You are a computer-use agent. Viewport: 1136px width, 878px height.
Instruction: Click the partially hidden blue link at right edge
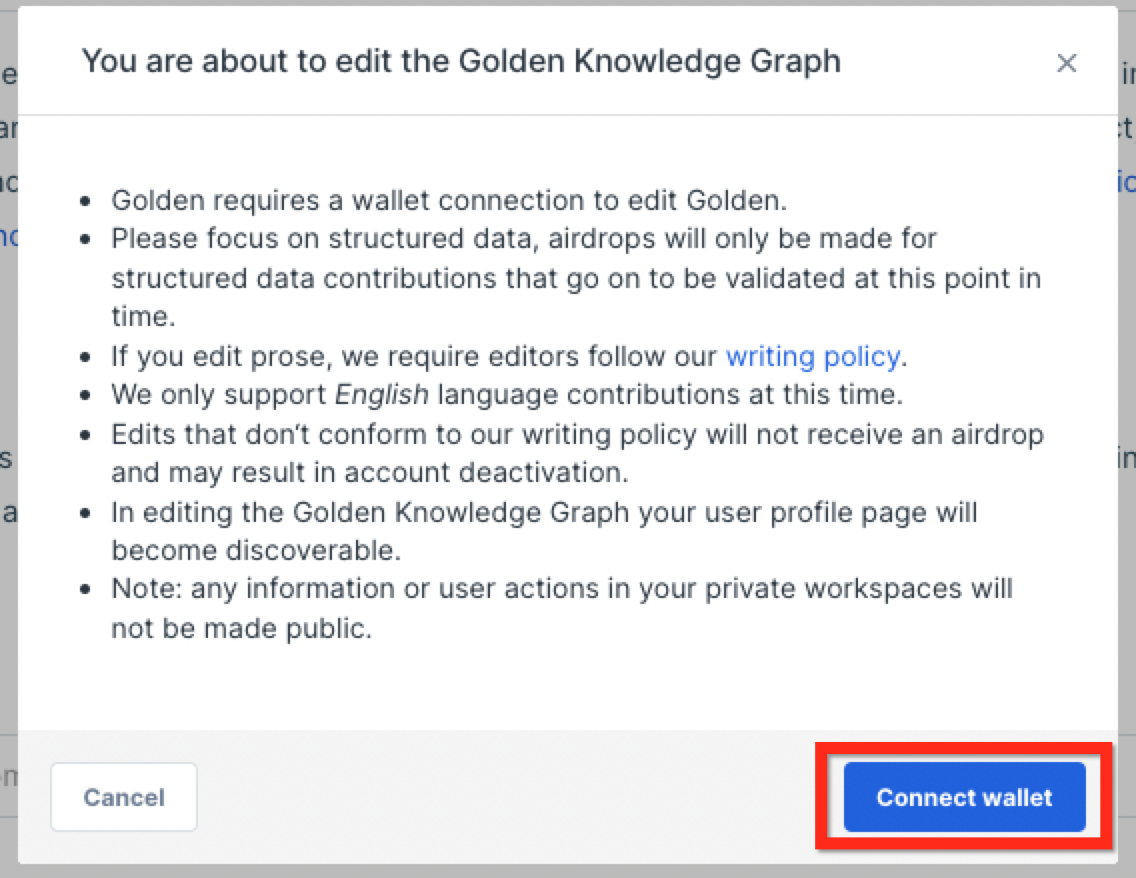click(1126, 181)
